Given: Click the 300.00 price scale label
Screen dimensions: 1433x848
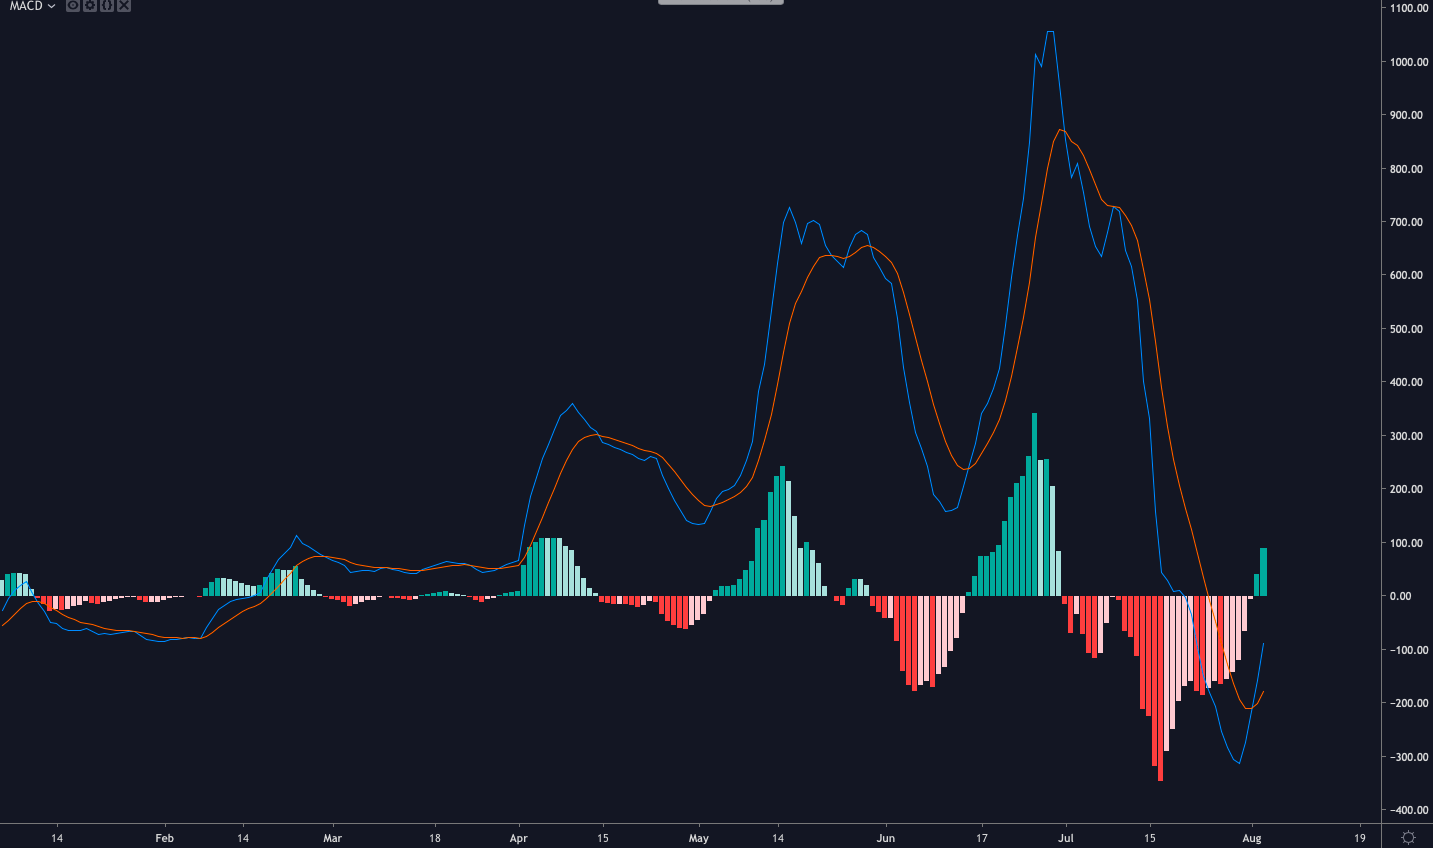Looking at the screenshot, I should (1406, 436).
